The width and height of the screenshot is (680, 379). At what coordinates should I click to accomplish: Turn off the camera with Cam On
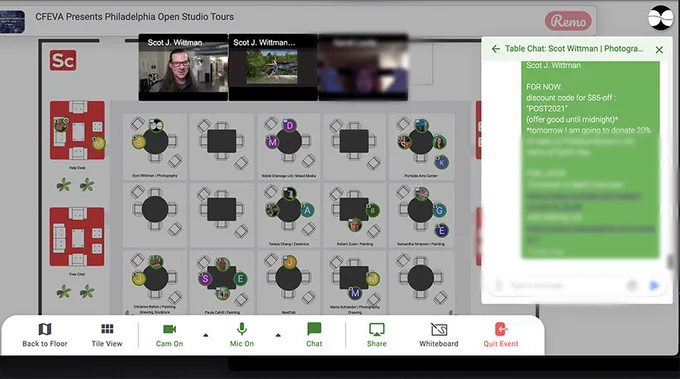click(169, 335)
